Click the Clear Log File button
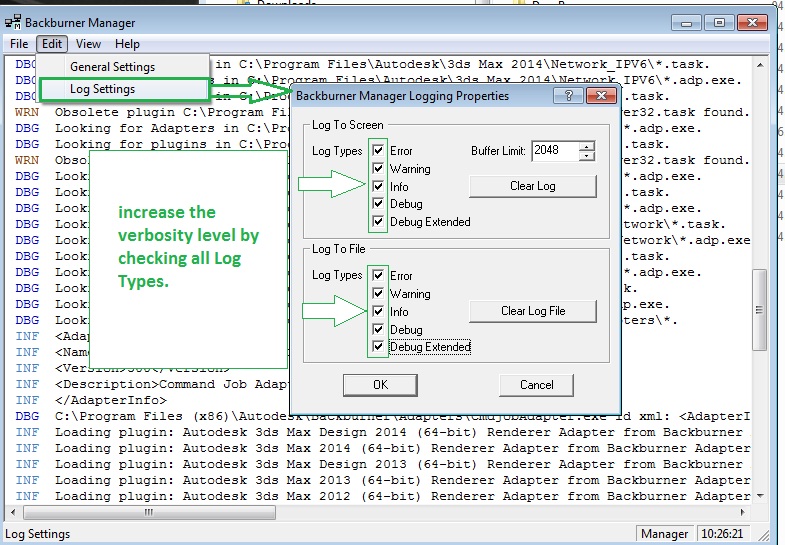This screenshot has height=545, width=785. (533, 311)
